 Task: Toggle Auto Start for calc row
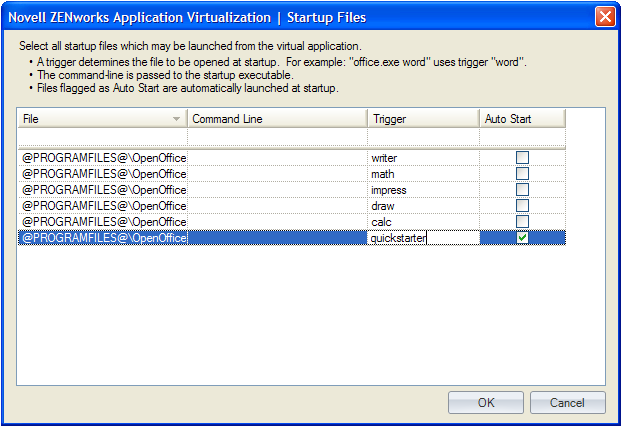coord(522,222)
